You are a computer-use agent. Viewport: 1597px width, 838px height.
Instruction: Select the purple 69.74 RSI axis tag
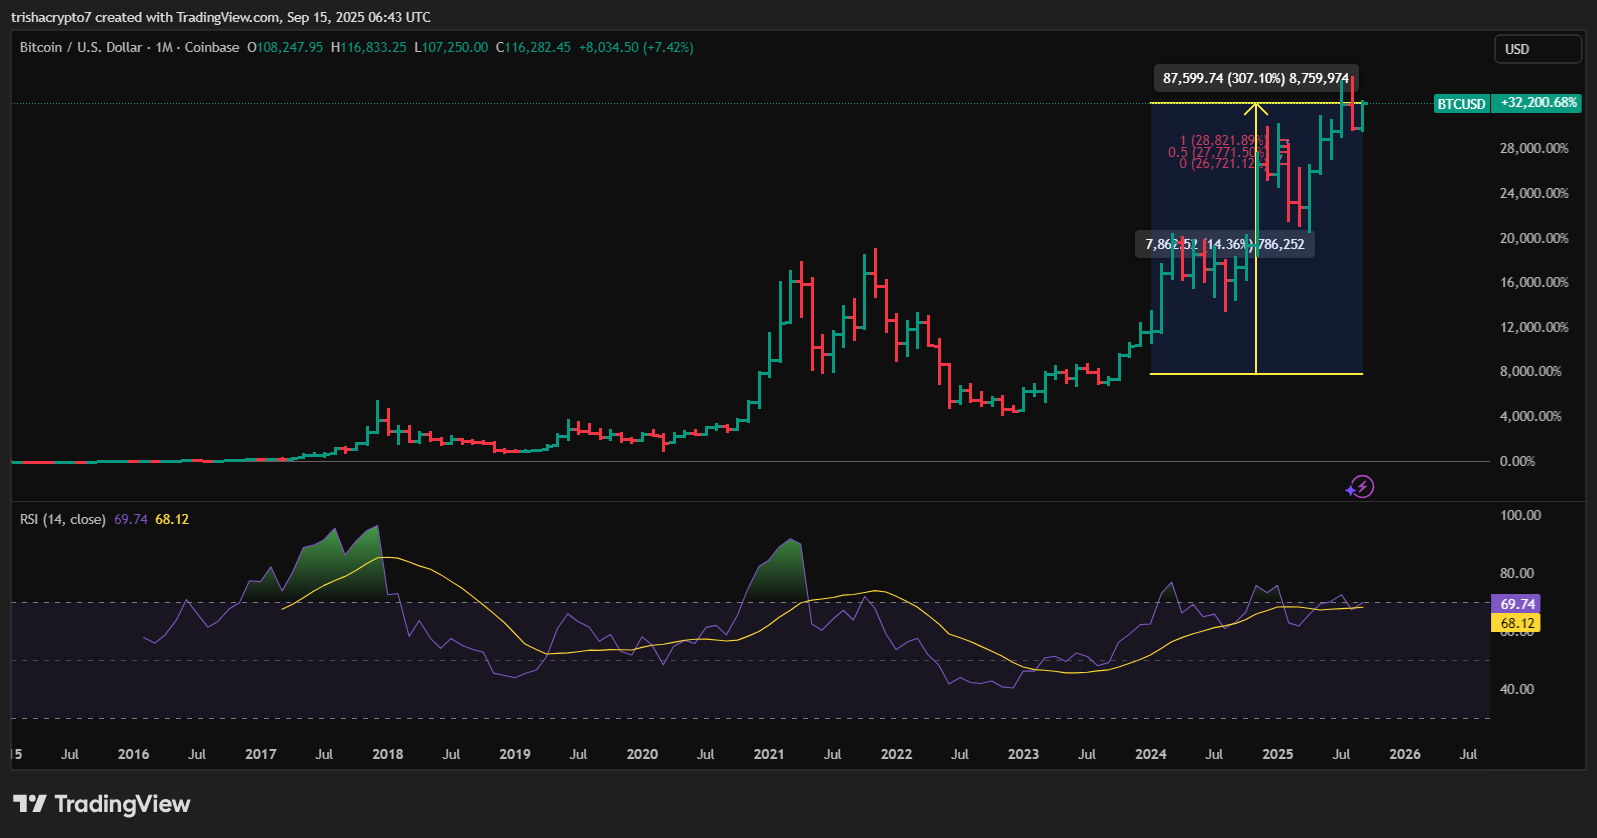click(1516, 604)
